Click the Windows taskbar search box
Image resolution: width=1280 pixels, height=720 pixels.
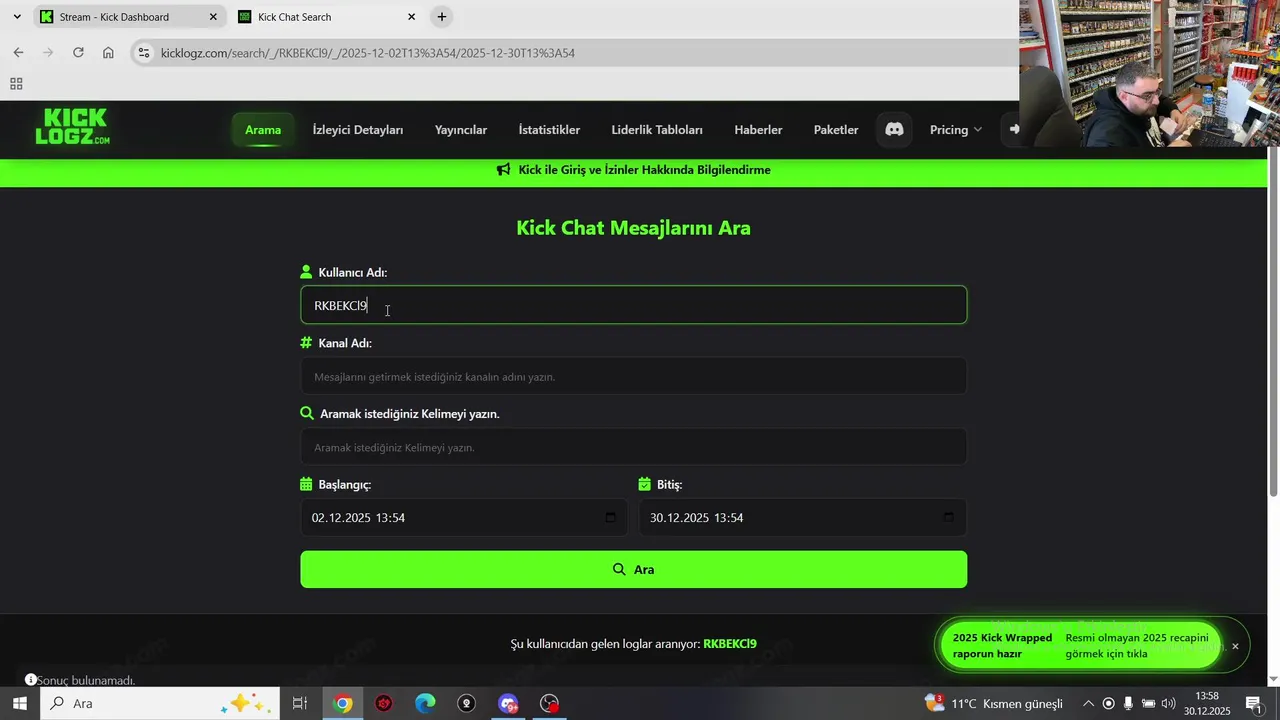coord(158,704)
